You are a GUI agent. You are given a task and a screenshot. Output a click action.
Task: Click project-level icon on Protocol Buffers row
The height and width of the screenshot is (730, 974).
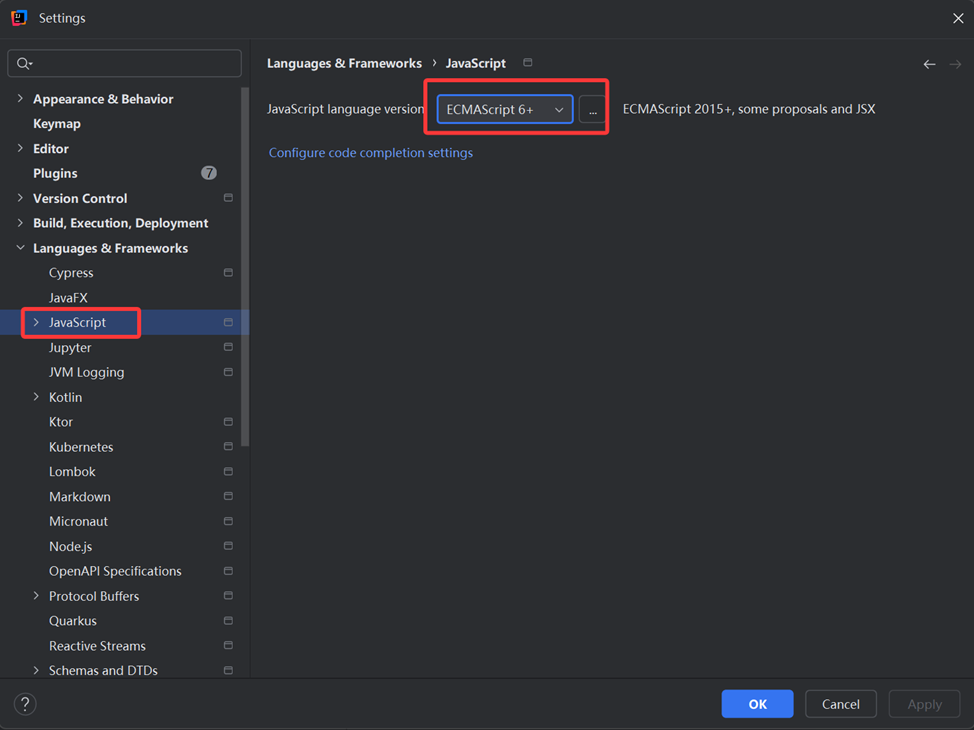[228, 595]
